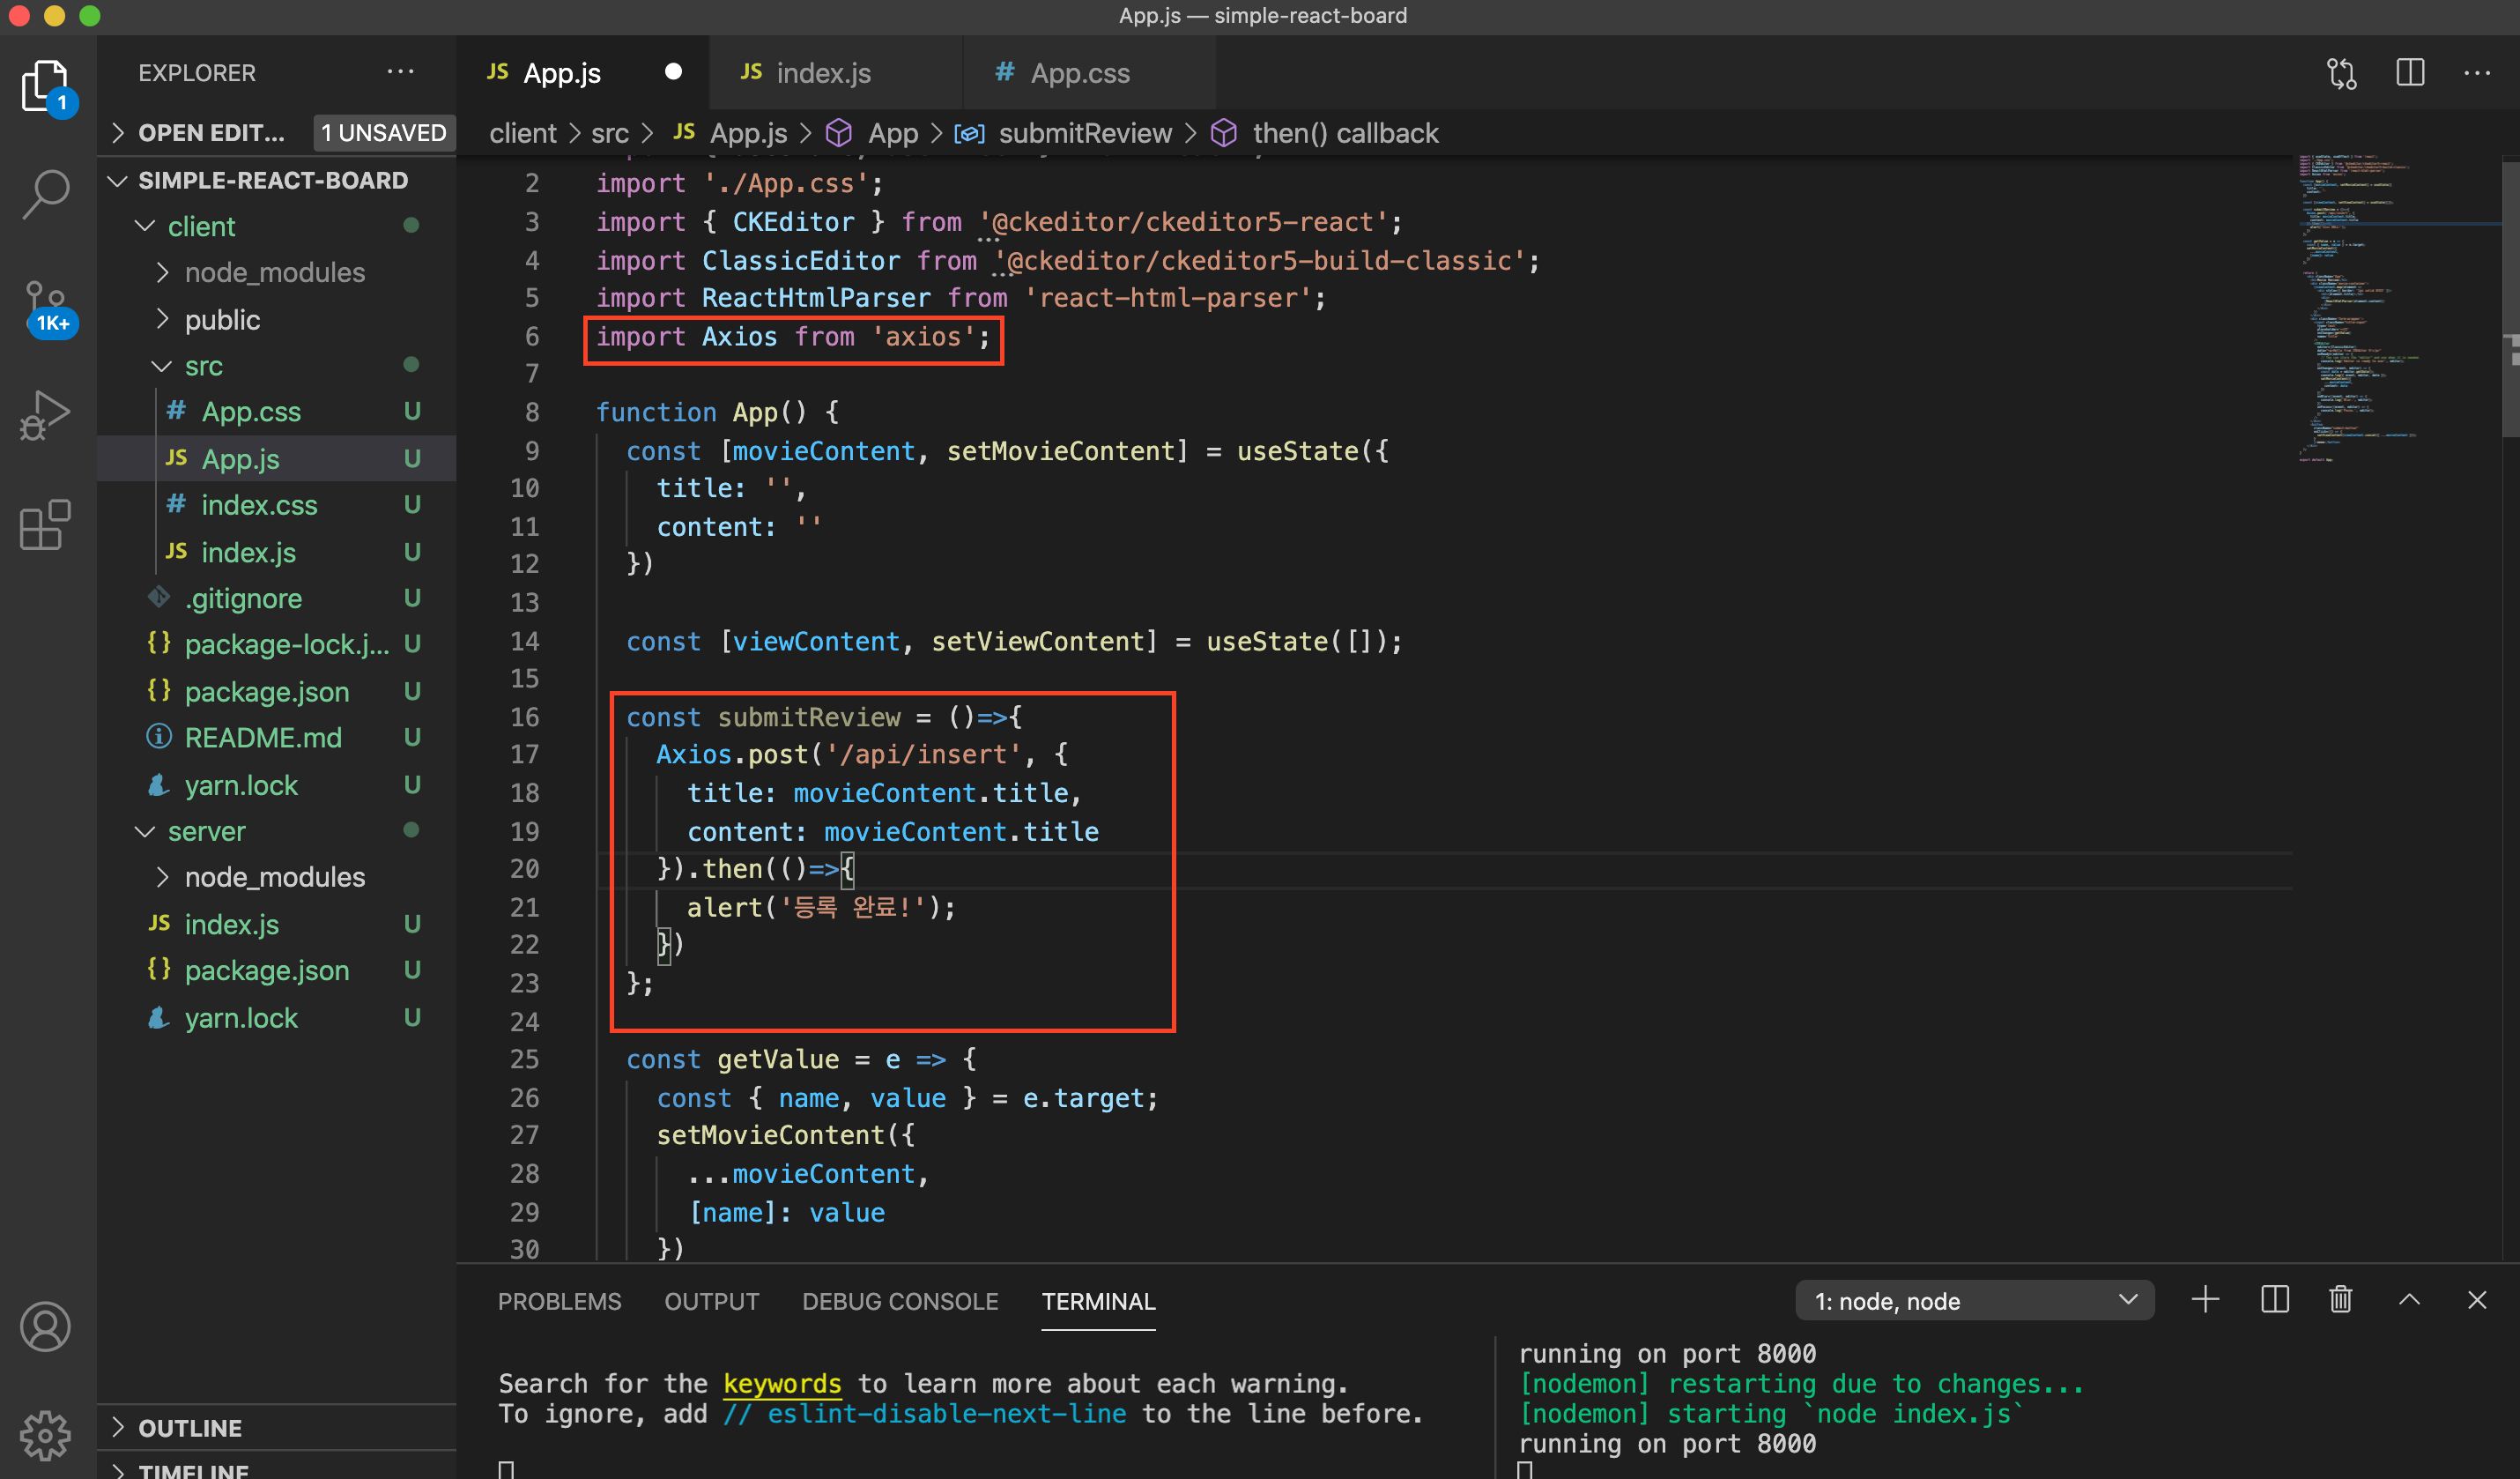Open the Manage gear icon
Screen dimensions: 2520x1479
point(46,1433)
